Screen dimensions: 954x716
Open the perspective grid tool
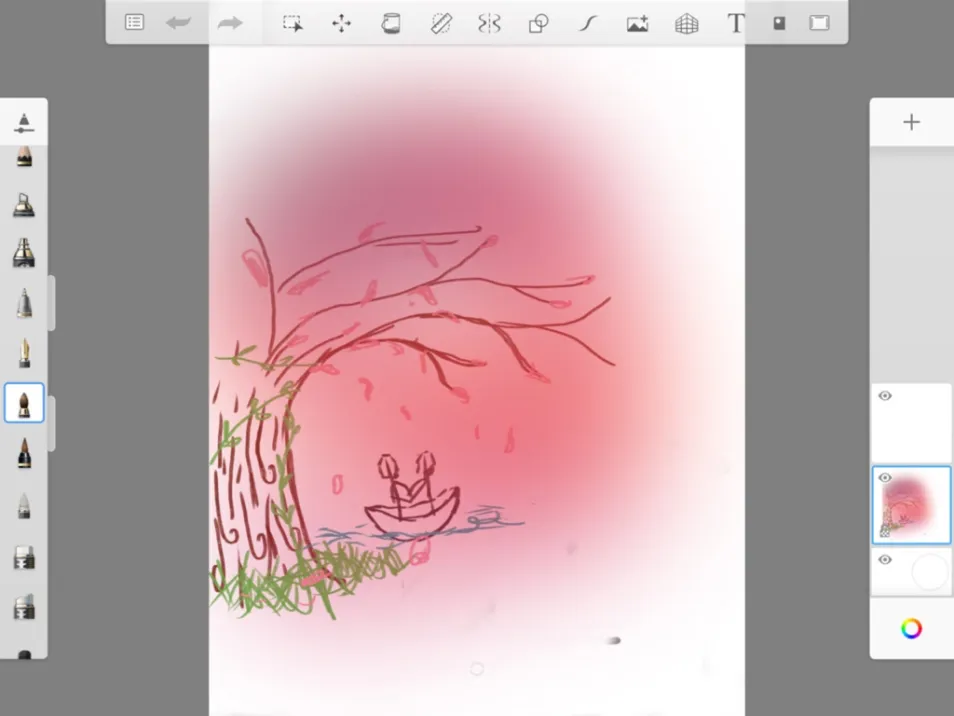[x=686, y=24]
